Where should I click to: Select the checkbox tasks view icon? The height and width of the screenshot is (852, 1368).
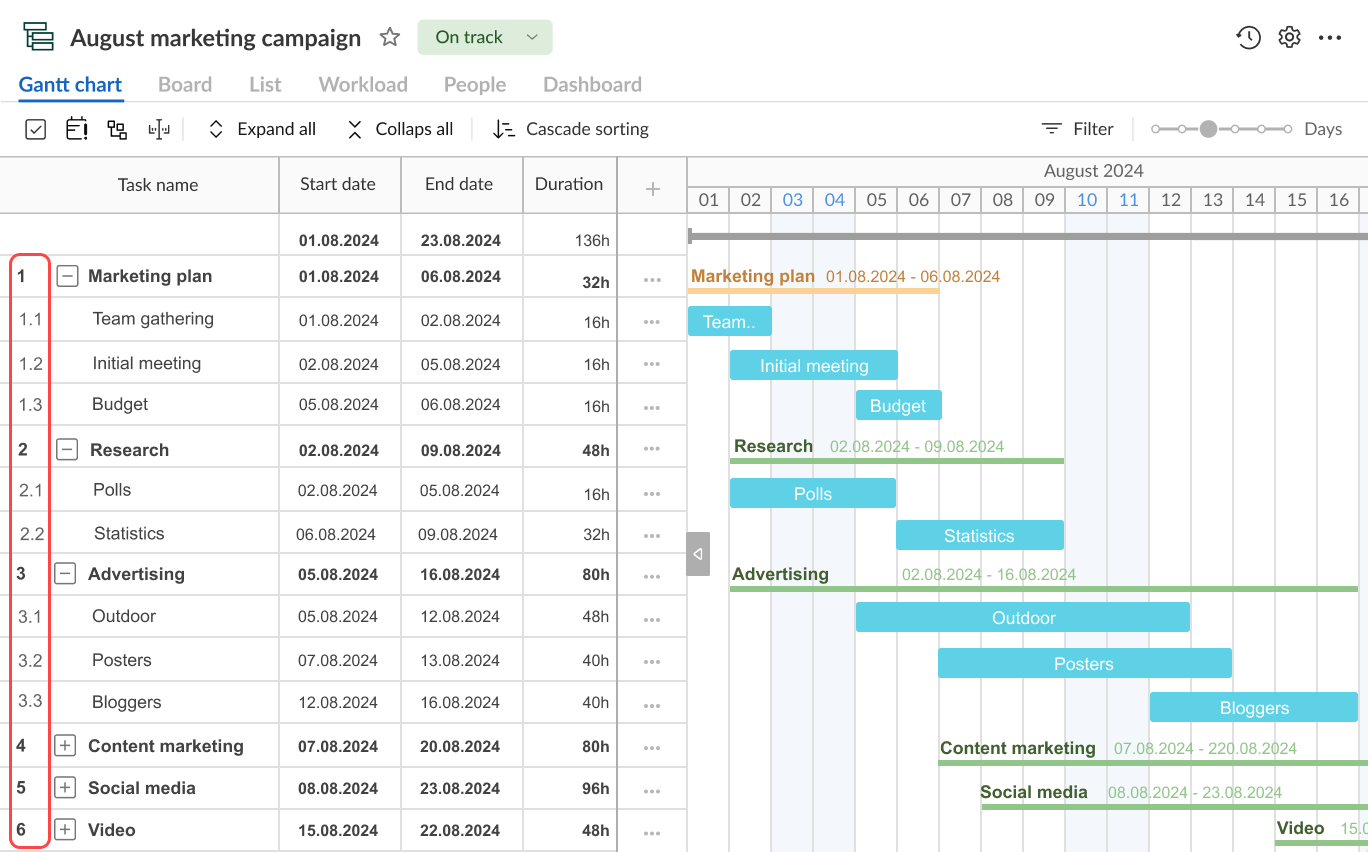[x=35, y=129]
